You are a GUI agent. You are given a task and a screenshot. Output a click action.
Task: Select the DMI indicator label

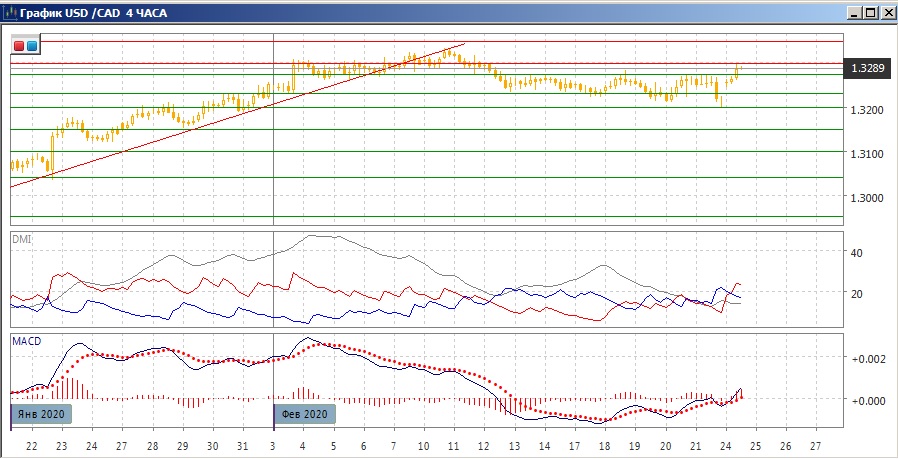22,238
